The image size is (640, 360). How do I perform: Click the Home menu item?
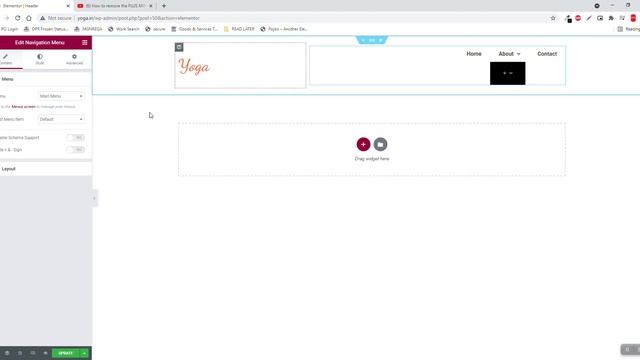(x=474, y=54)
